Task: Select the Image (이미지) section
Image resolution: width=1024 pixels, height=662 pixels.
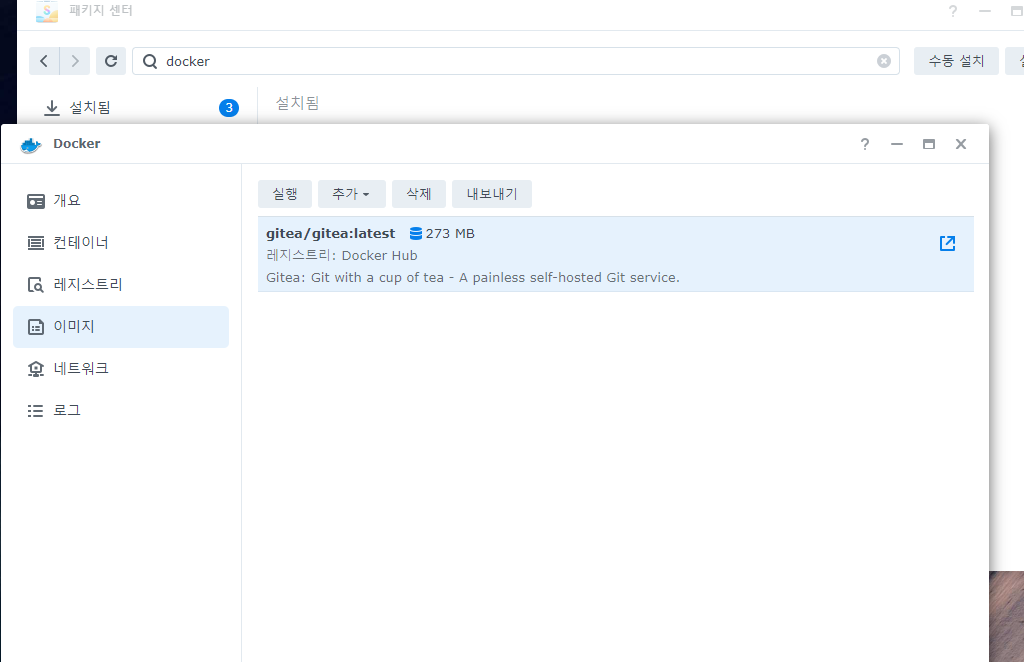Action: pos(121,326)
